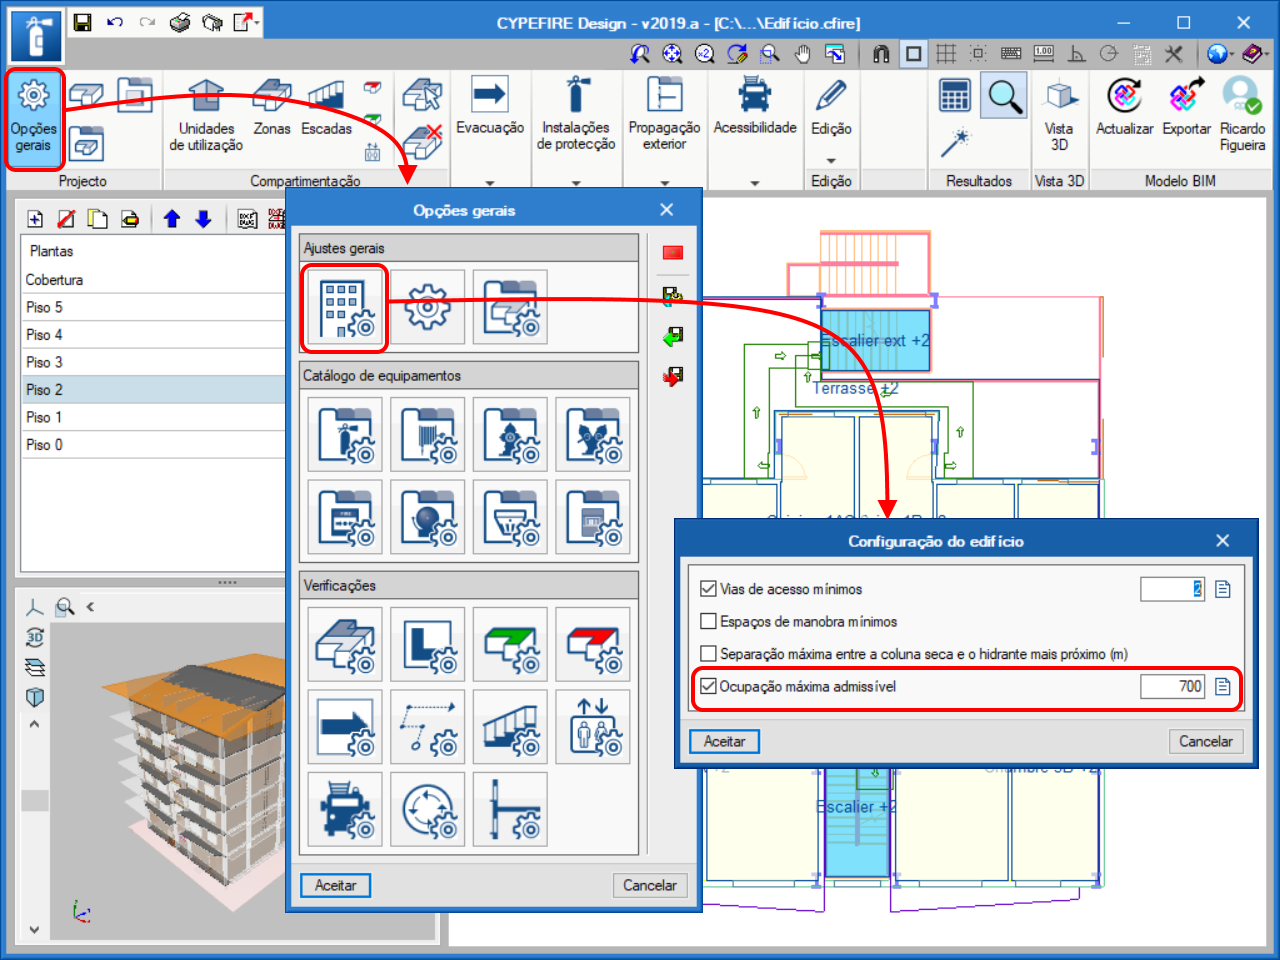
Task: Click the Unidades de utilização tool
Action: point(206,116)
